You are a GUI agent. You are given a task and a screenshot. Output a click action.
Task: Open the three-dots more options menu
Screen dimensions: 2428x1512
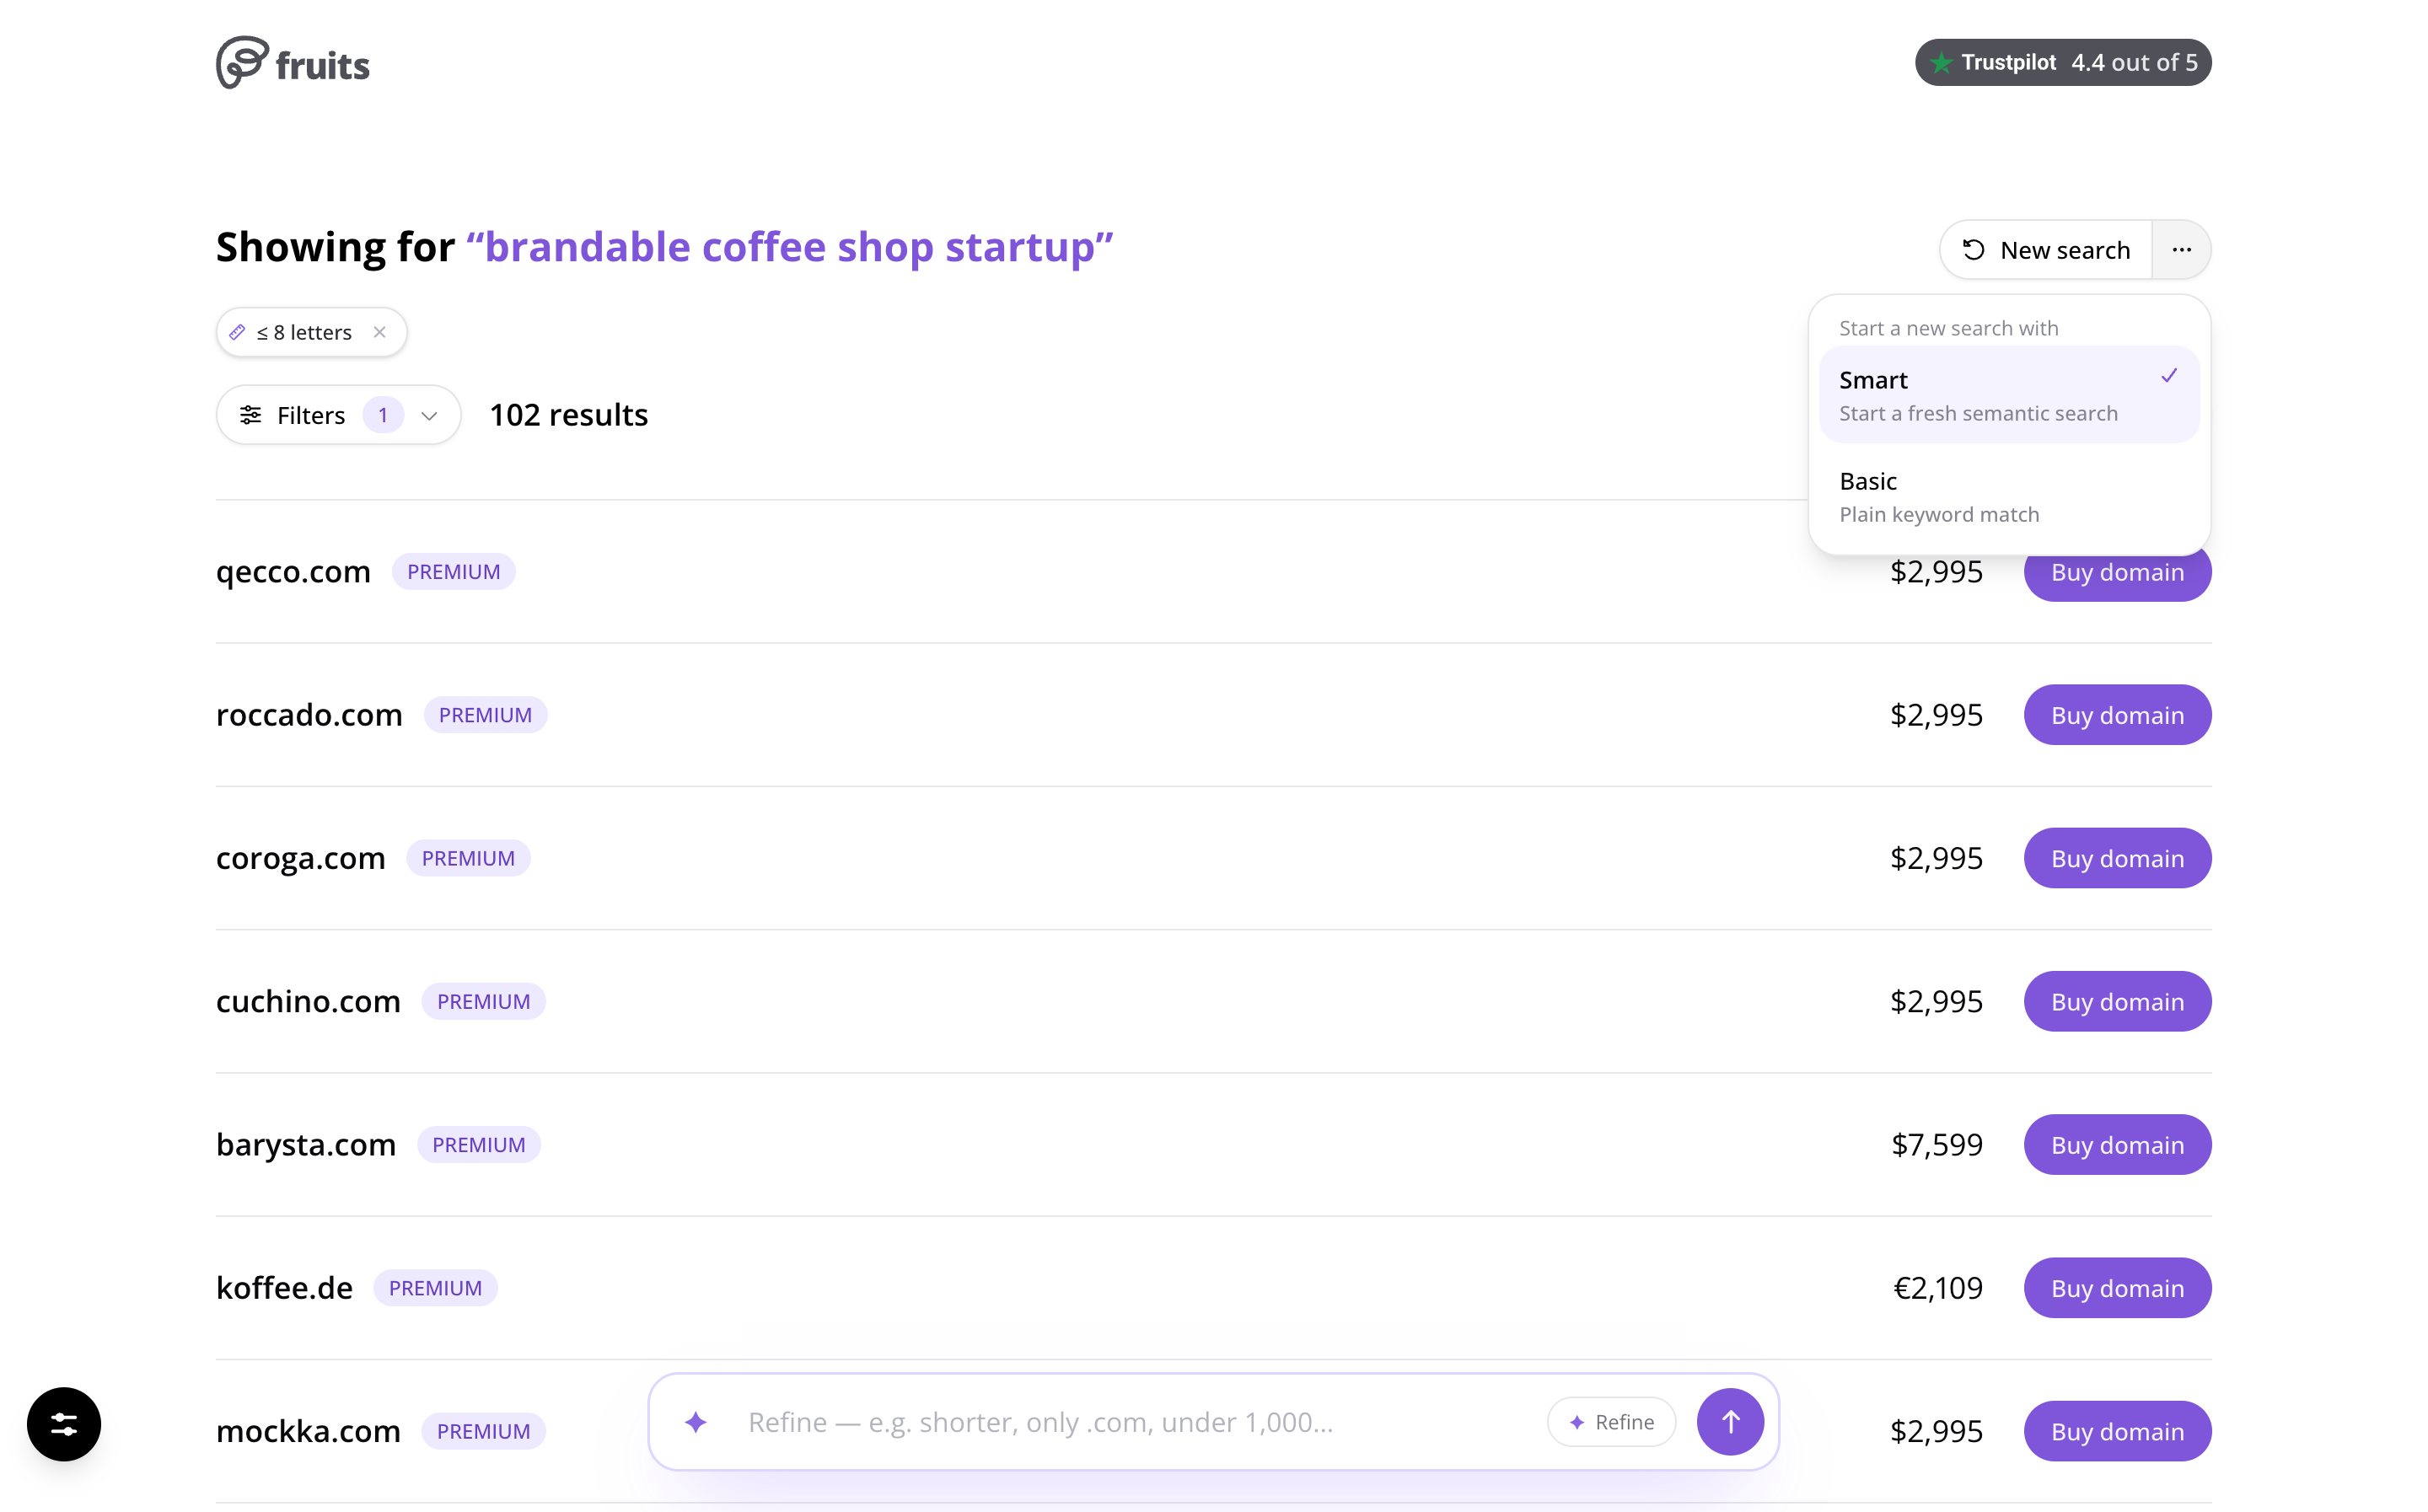tap(2181, 250)
